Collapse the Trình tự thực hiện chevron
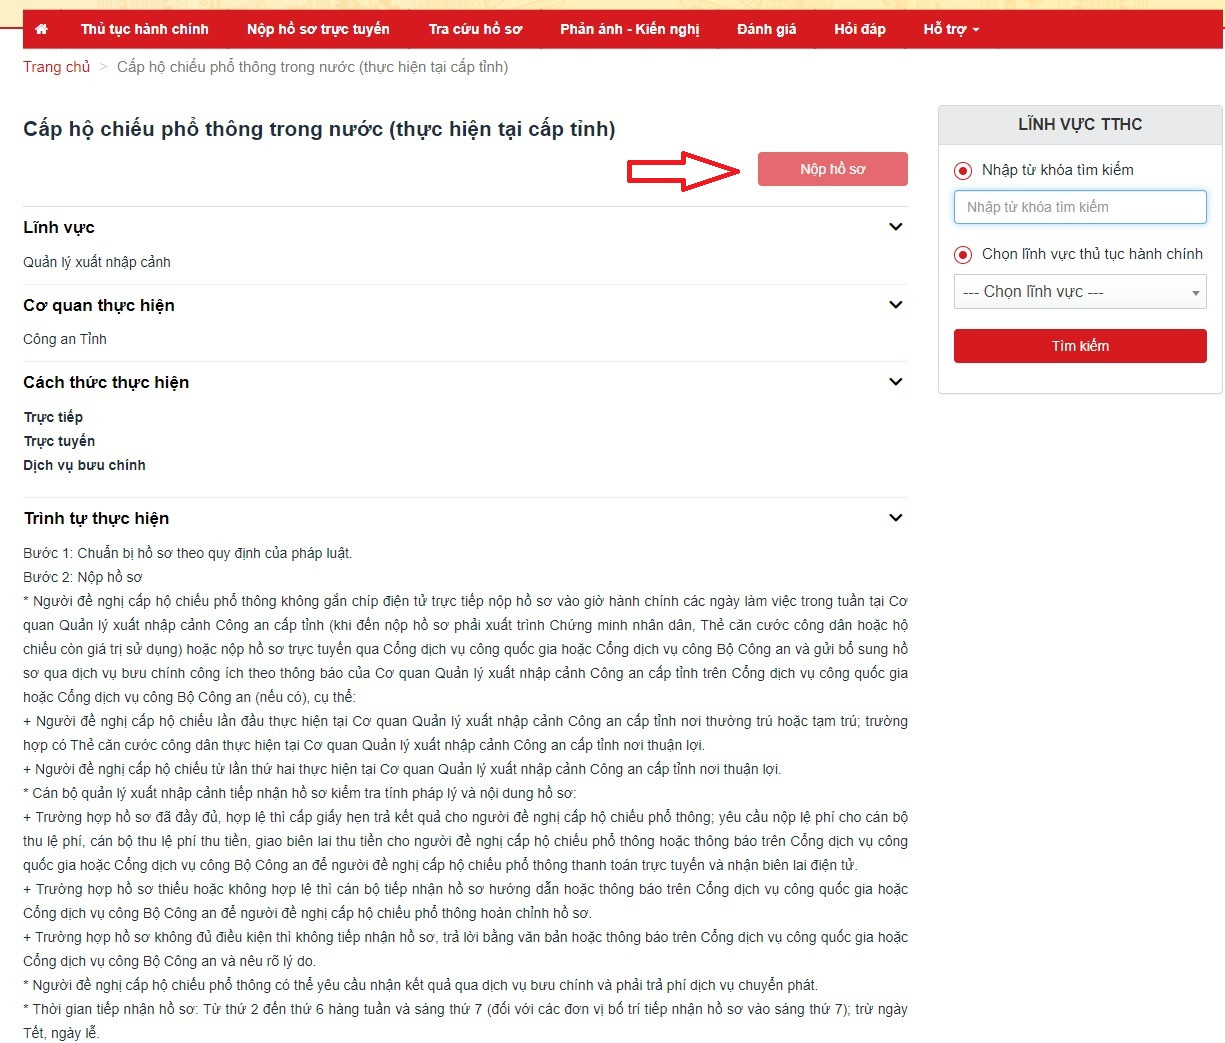The height and width of the screenshot is (1043, 1225). click(896, 518)
